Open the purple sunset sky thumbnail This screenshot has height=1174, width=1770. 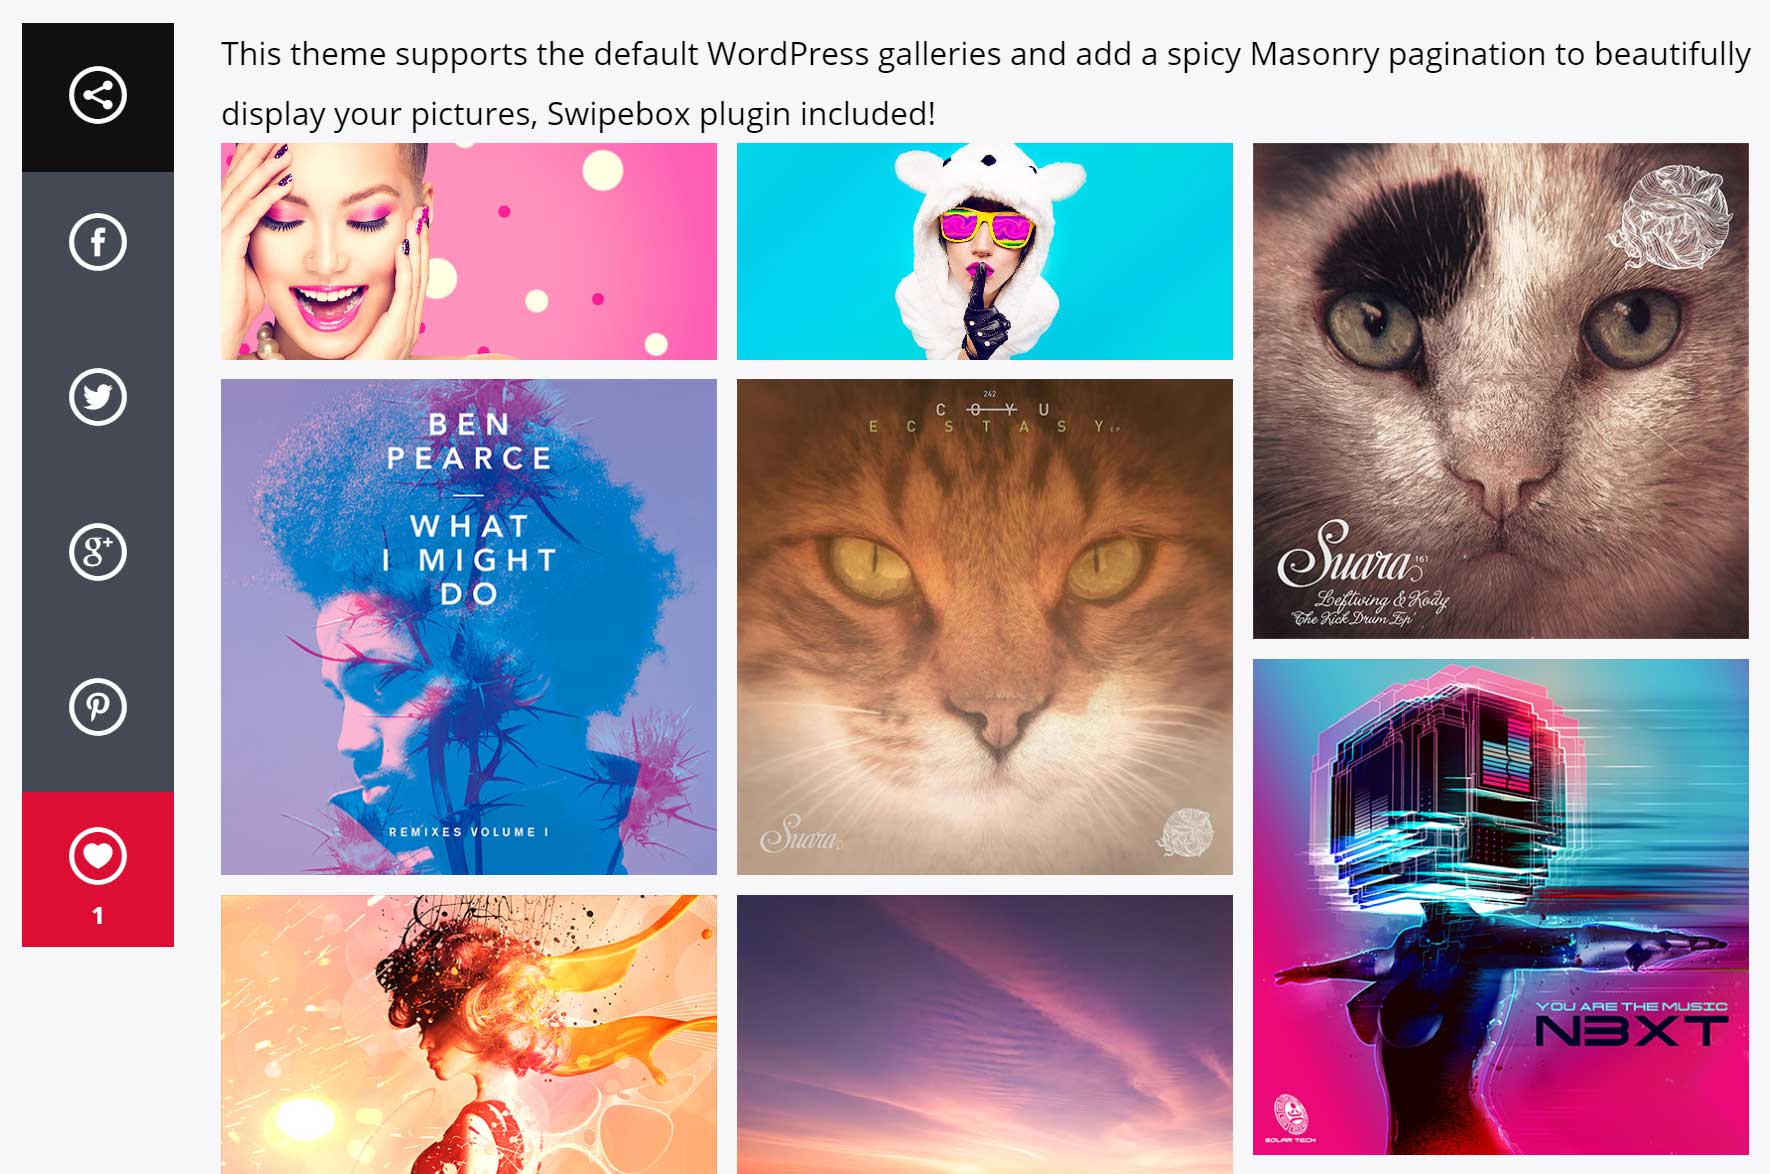(x=985, y=1034)
